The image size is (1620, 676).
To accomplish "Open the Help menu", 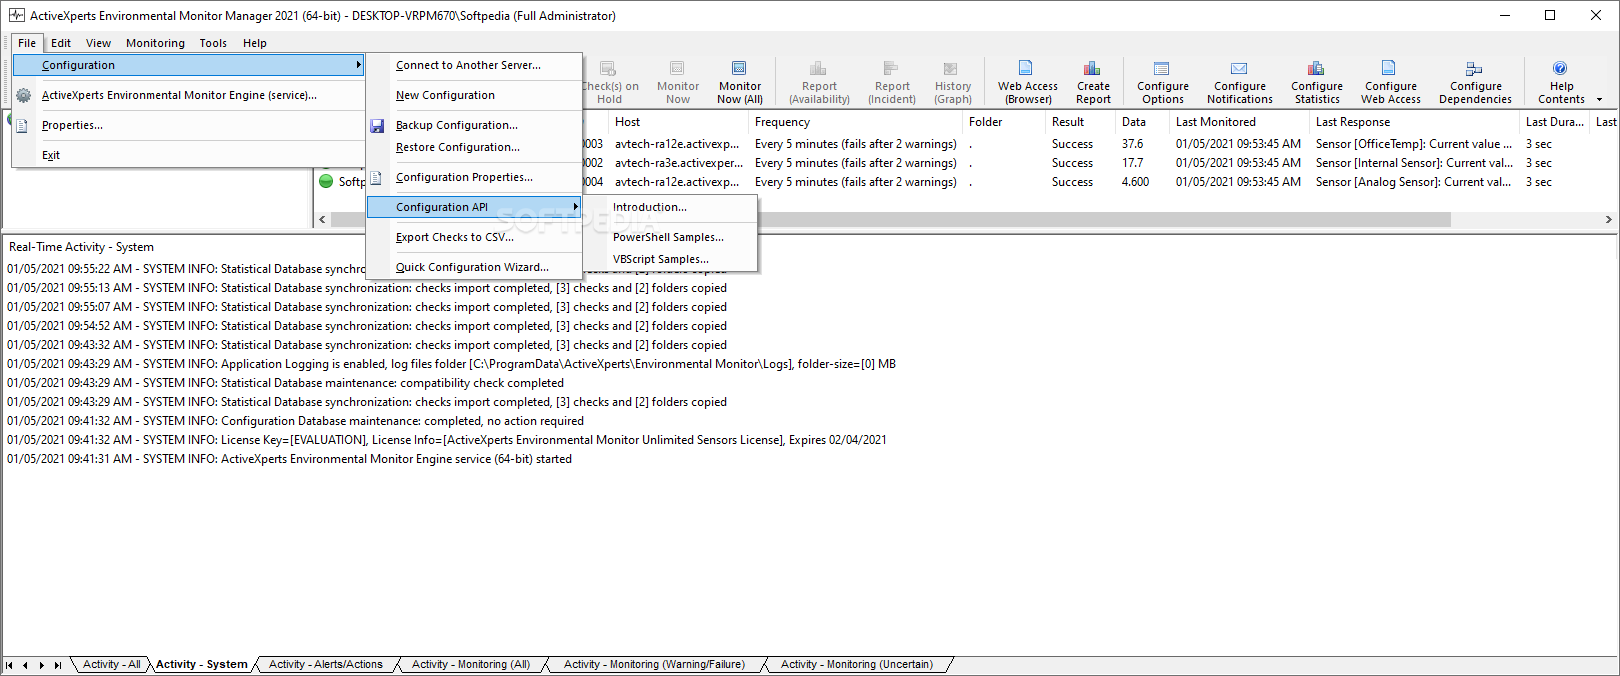I will click(x=255, y=43).
